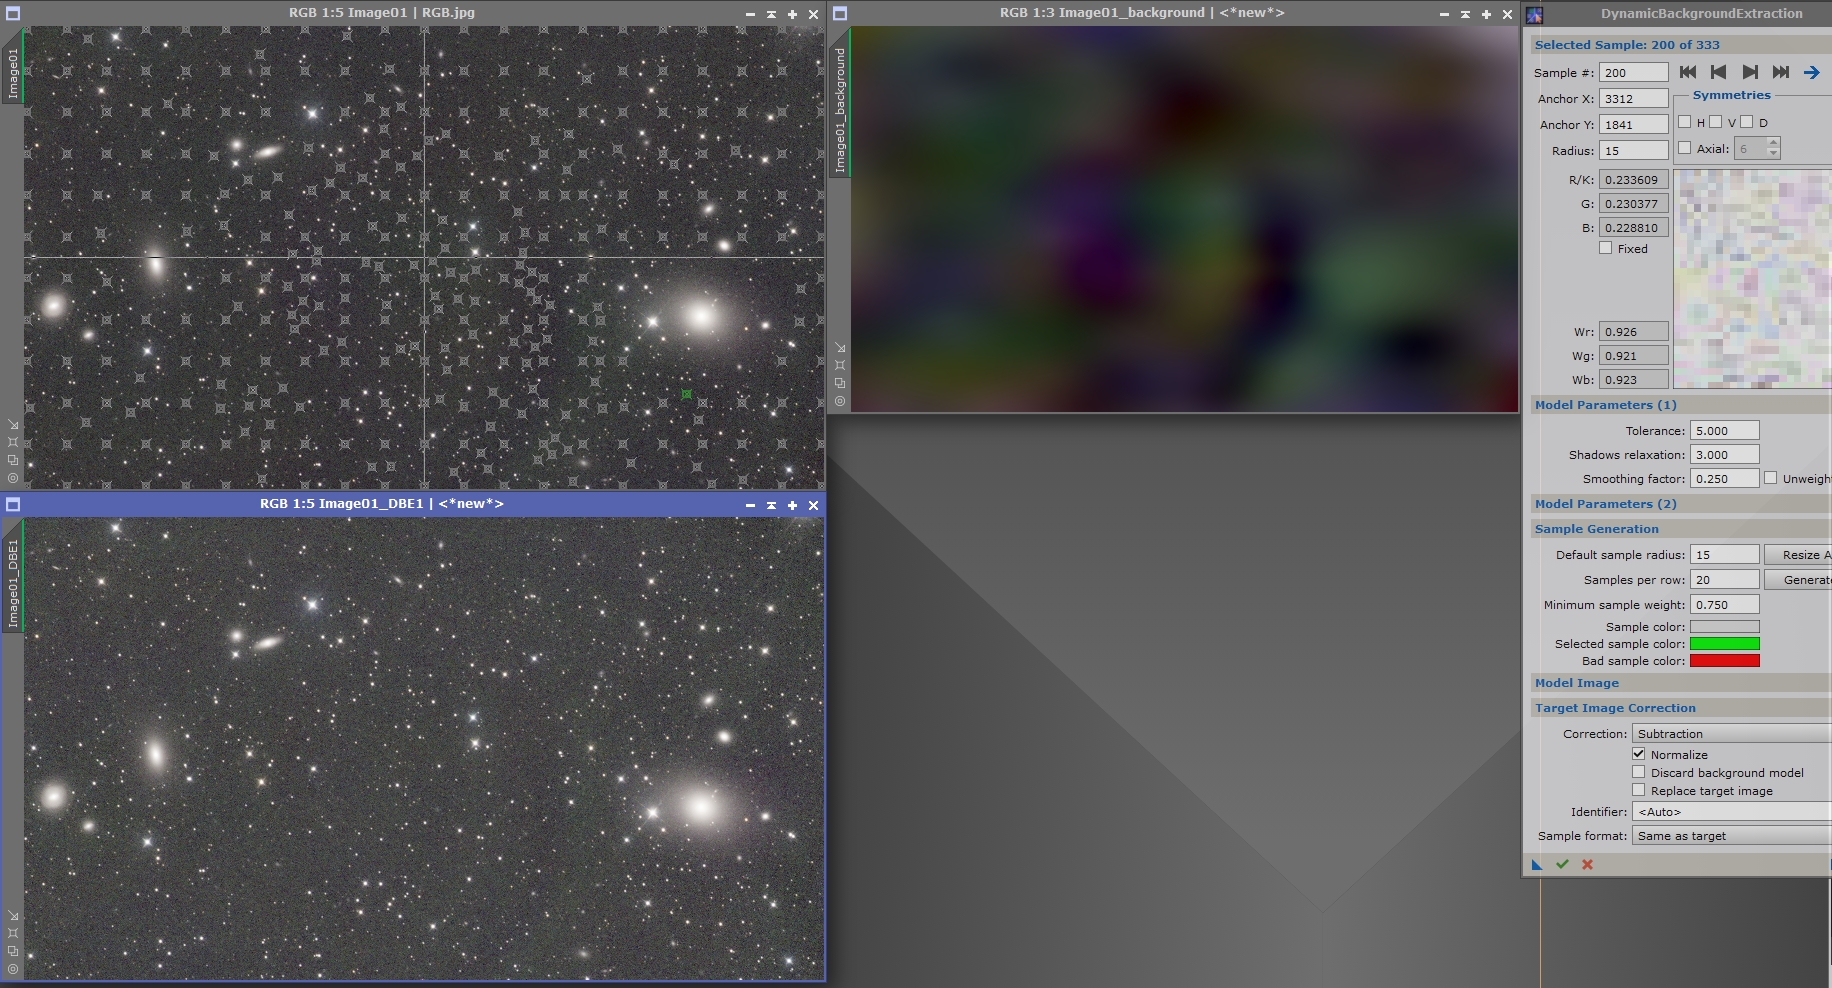The image size is (1832, 988).
Task: Expand the Model Image section
Action: [x=1681, y=683]
